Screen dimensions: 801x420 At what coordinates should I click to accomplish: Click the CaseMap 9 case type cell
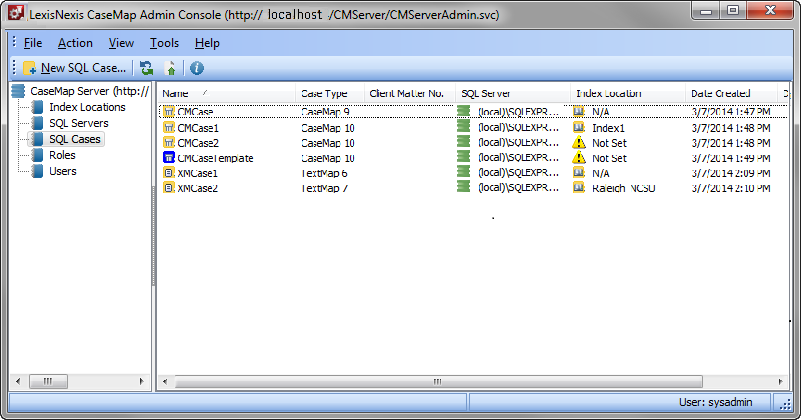[x=325, y=112]
